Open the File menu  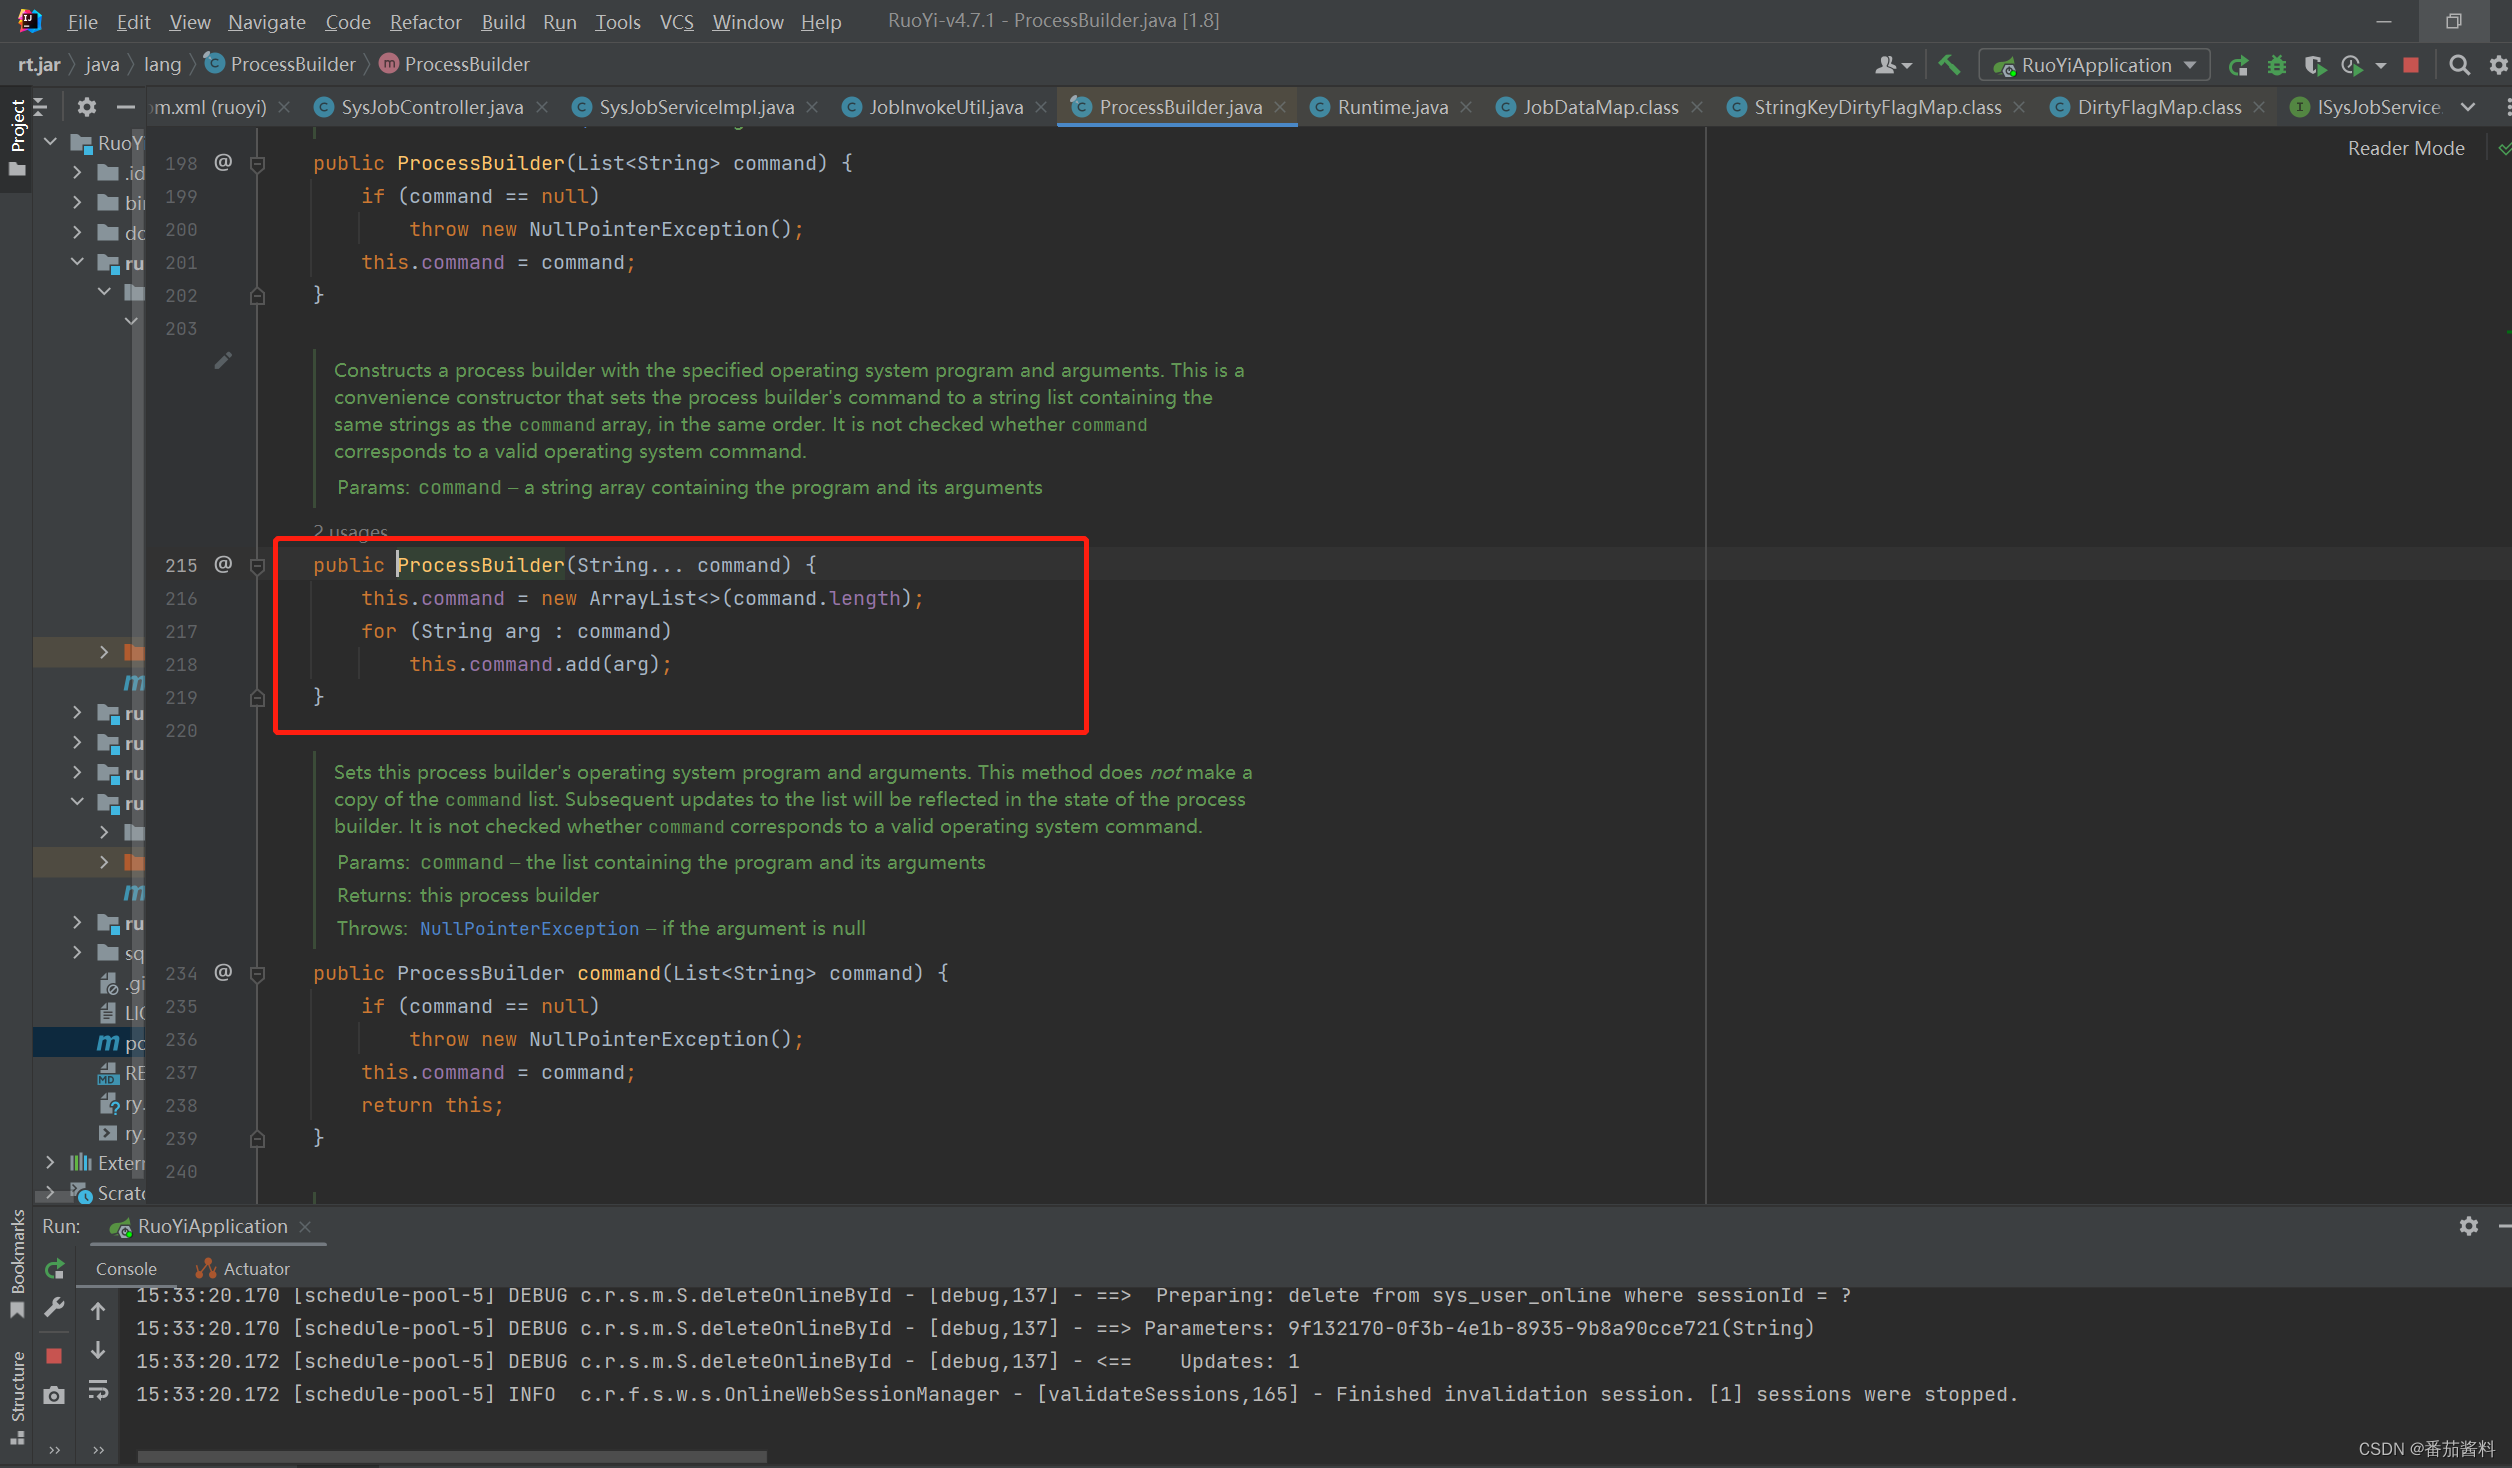[82, 21]
